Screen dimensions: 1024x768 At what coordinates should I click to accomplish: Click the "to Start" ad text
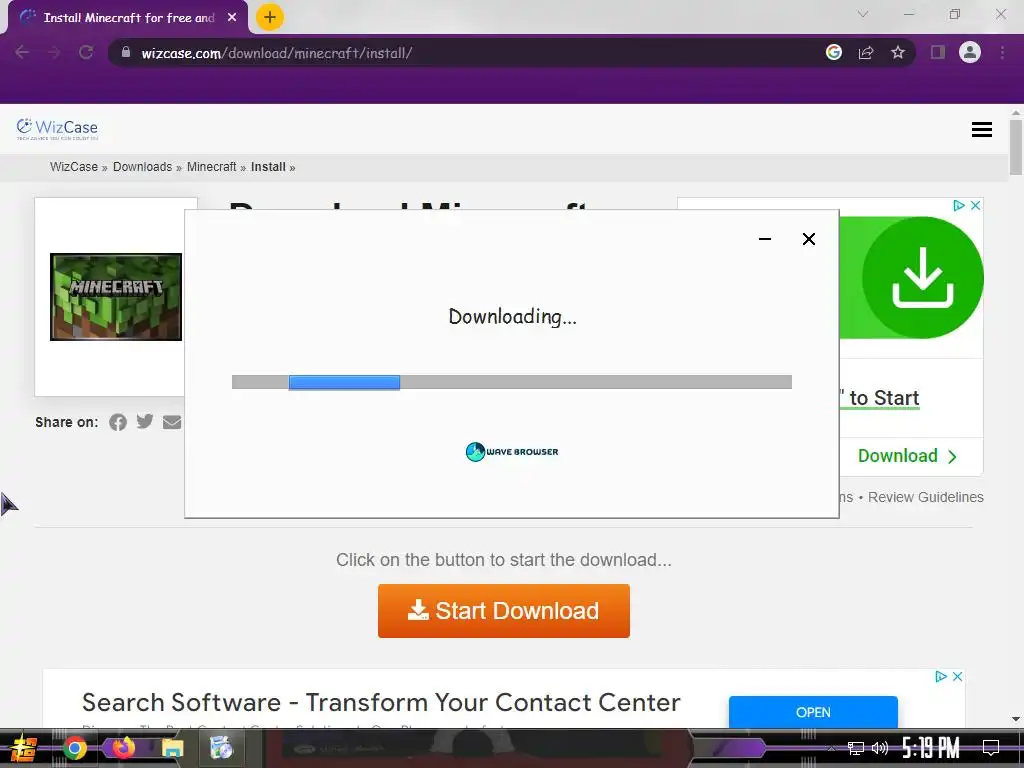point(880,397)
